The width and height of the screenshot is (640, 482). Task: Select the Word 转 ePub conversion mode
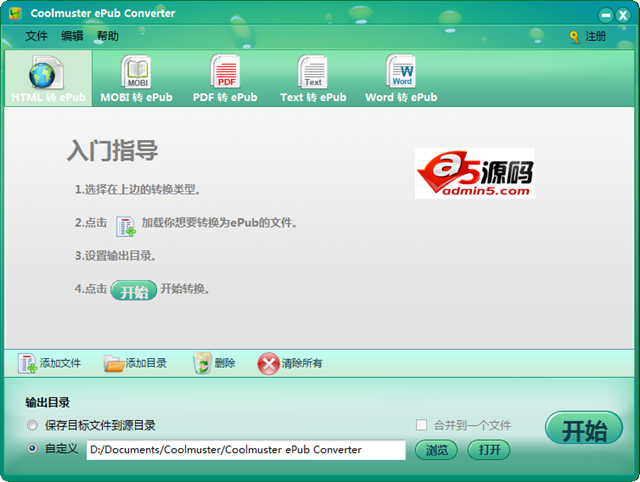click(401, 78)
